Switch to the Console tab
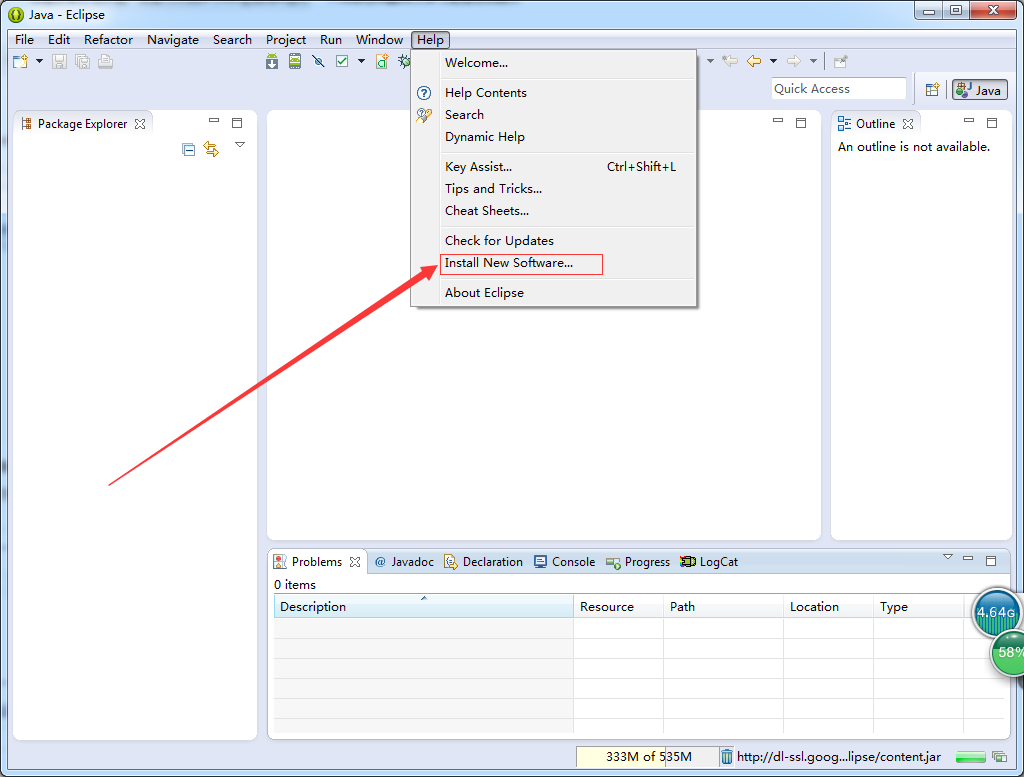 click(x=564, y=562)
